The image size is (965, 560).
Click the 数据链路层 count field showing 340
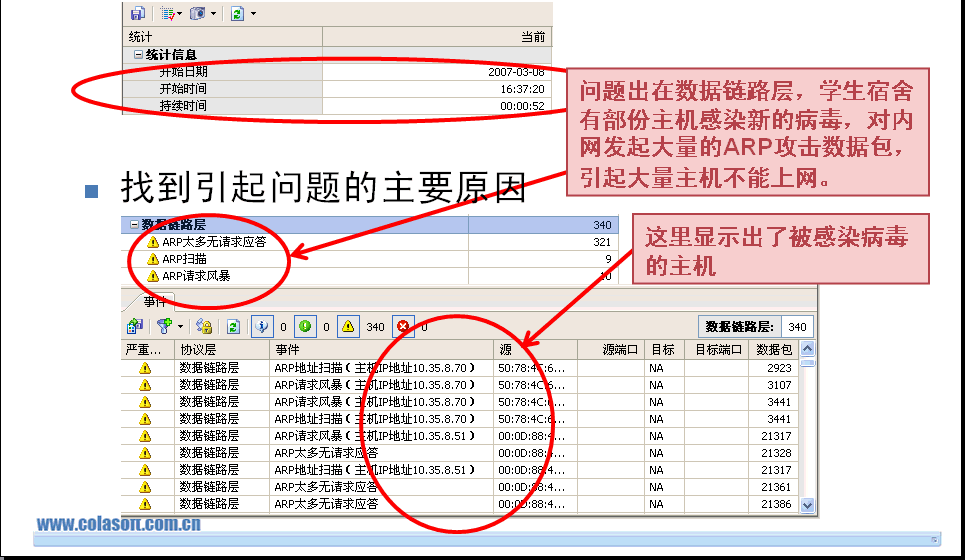click(797, 327)
